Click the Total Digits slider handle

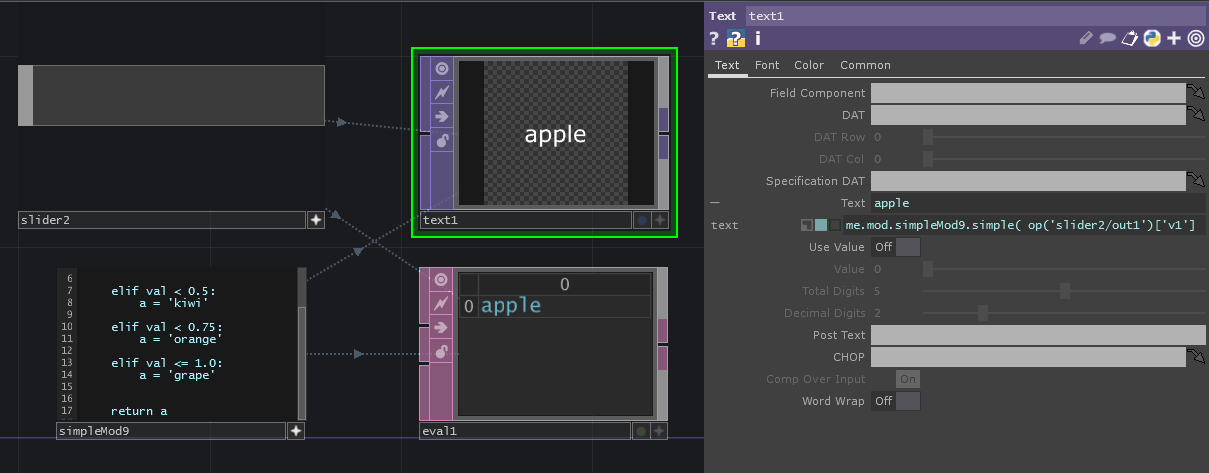tap(1065, 291)
